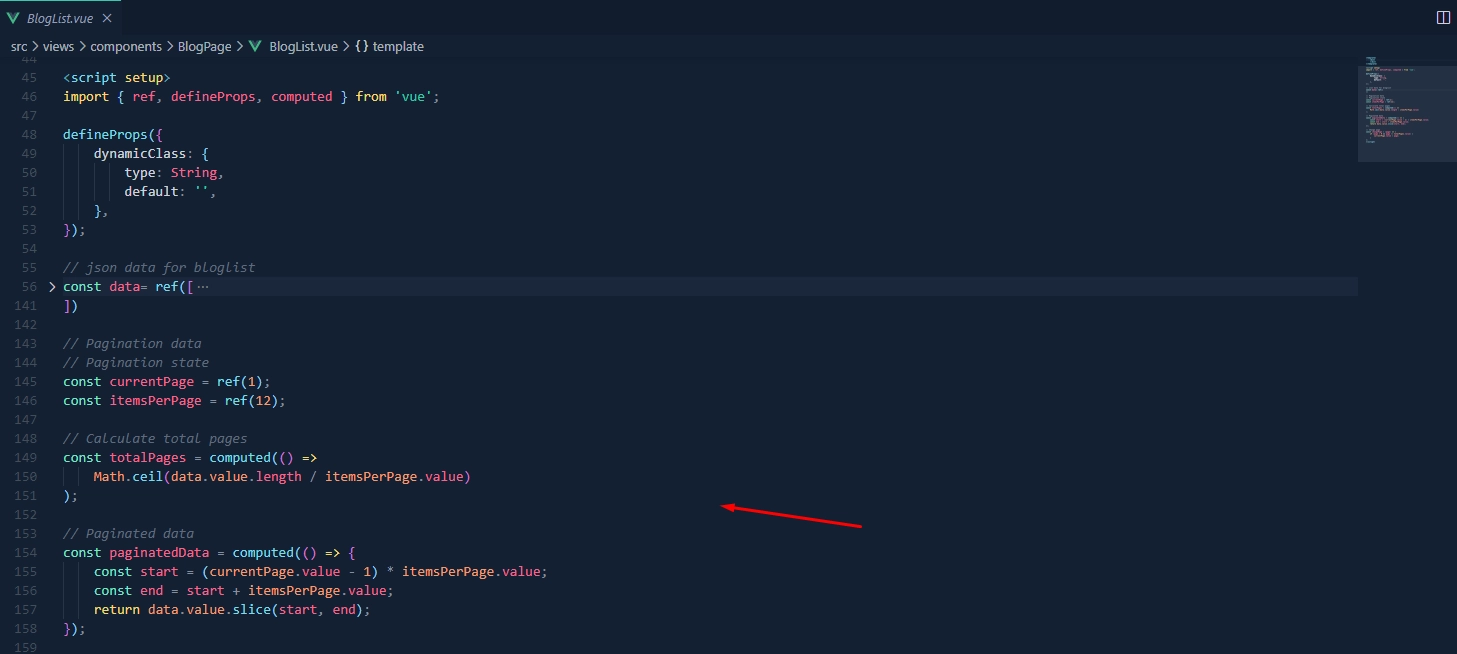Click the curly braces icon beside template

tap(362, 46)
